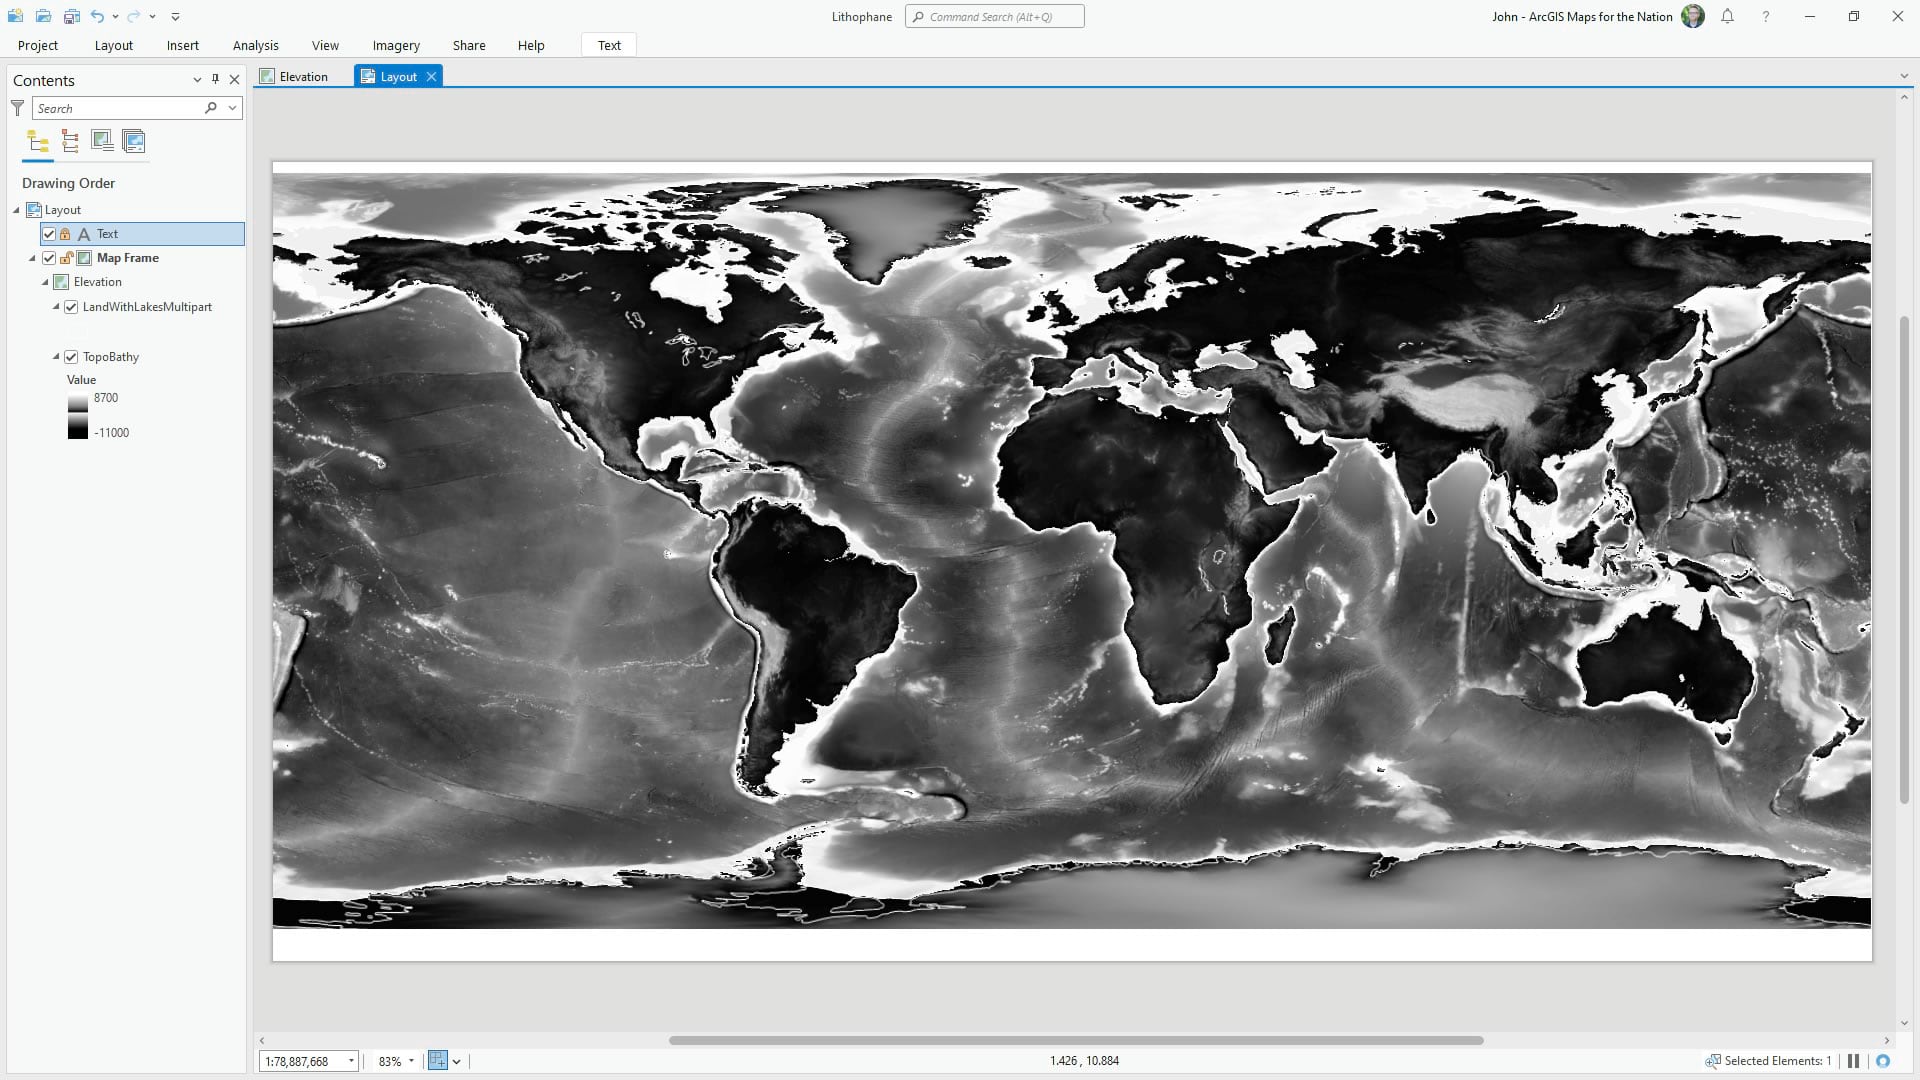This screenshot has width=1920, height=1080.
Task: Collapse the Elevation group in Contents
Action: click(45, 282)
